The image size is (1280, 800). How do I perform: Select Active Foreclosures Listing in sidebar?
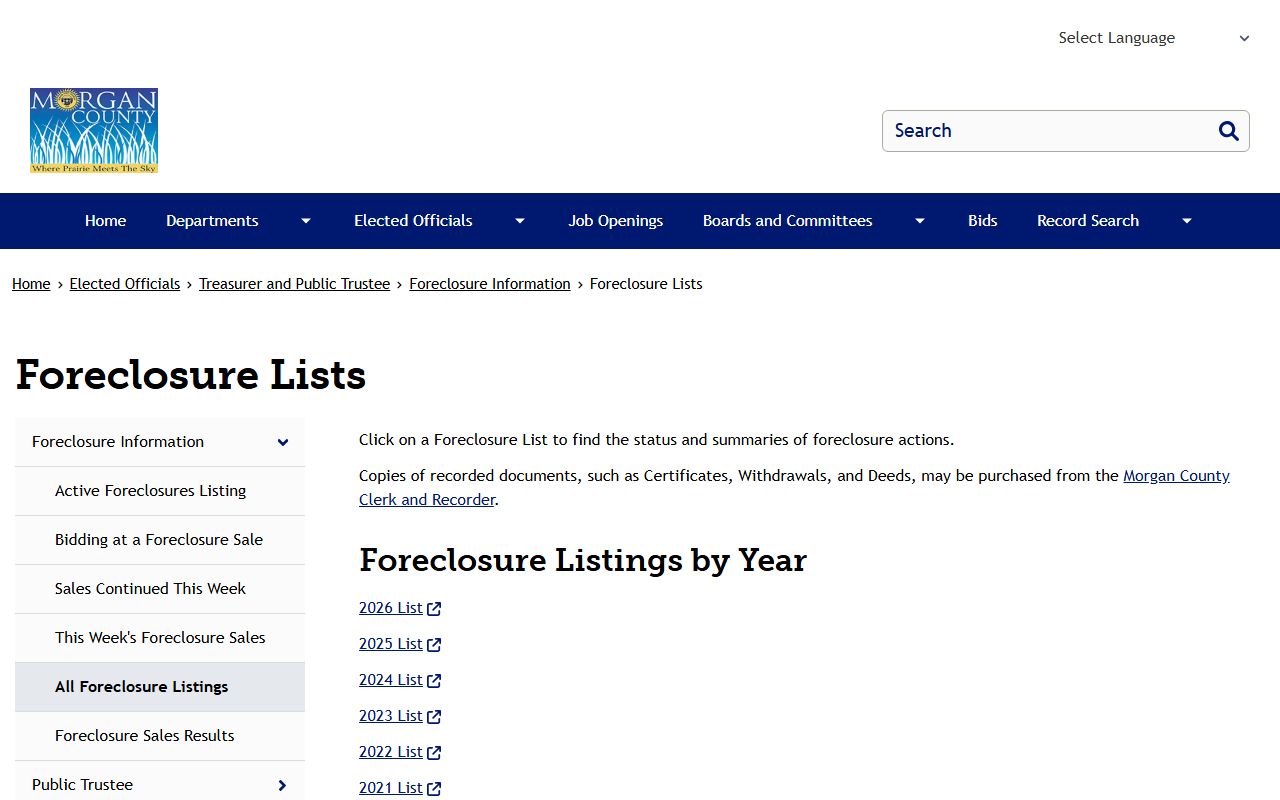click(x=160, y=491)
